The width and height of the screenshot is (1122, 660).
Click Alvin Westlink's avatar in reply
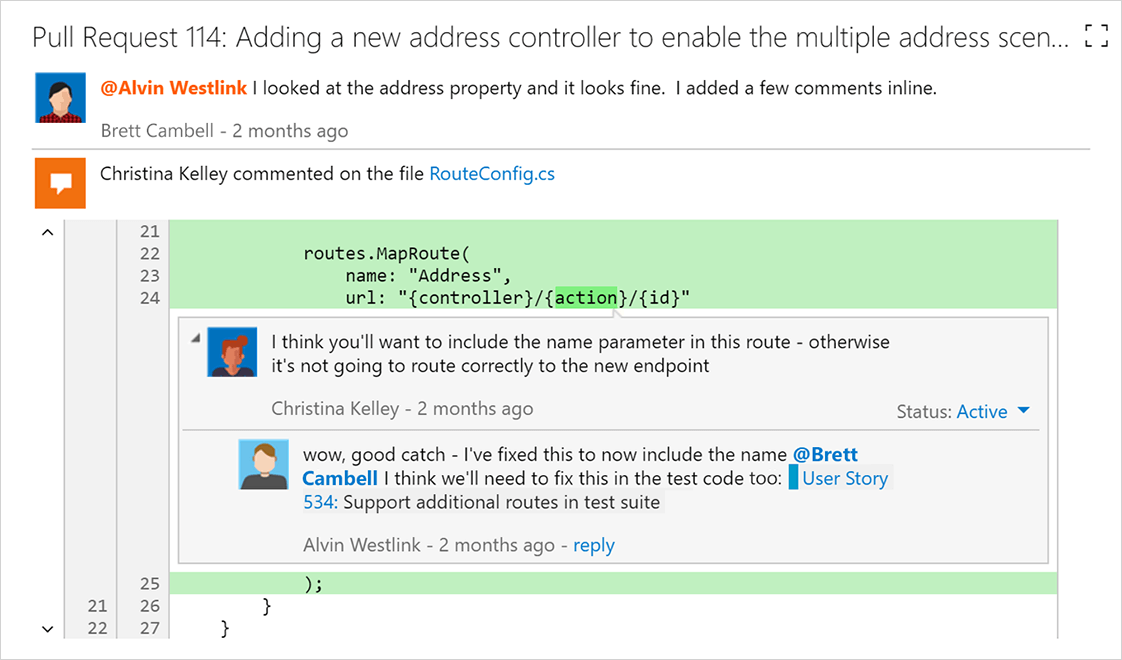click(x=263, y=464)
